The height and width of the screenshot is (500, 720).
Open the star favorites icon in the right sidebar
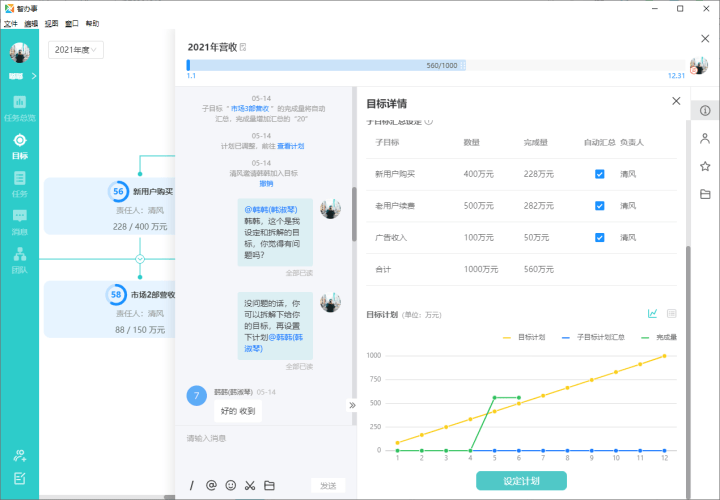pos(705,166)
